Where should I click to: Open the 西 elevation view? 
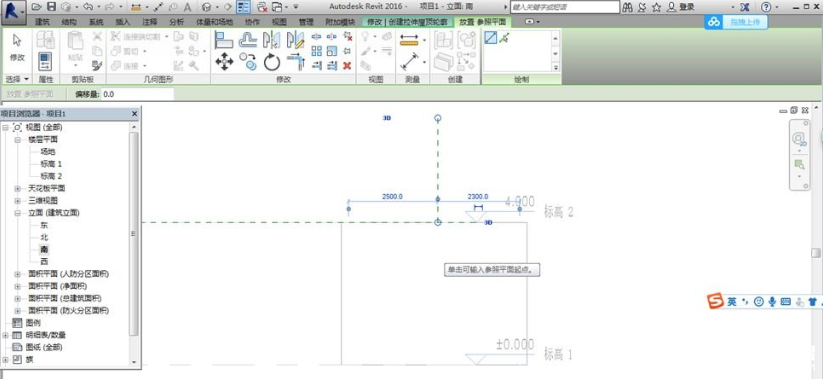point(44,261)
